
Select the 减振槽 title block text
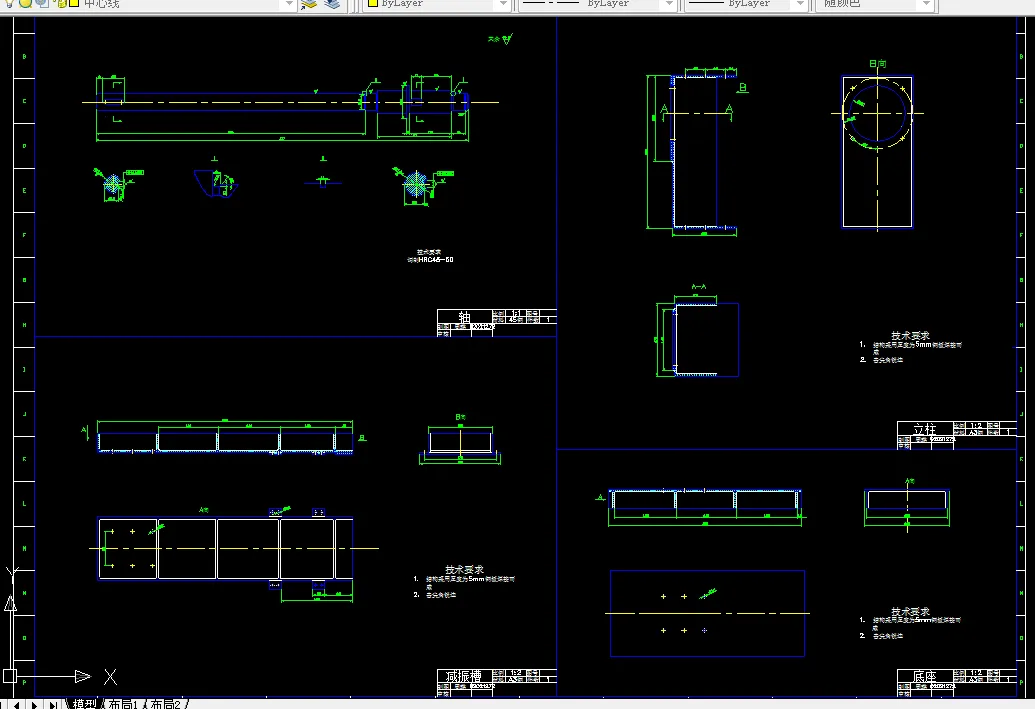(x=463, y=676)
